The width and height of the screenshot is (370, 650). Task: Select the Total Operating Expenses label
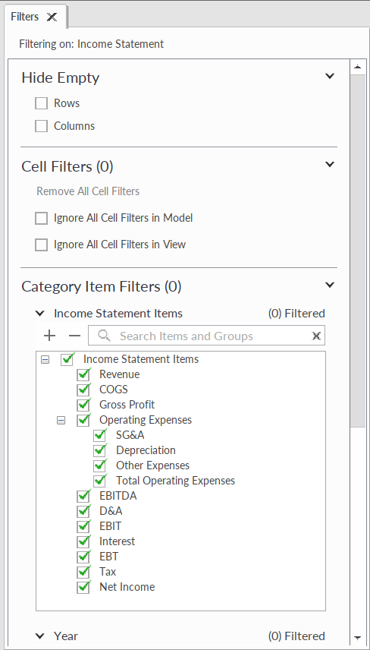[x=176, y=480]
